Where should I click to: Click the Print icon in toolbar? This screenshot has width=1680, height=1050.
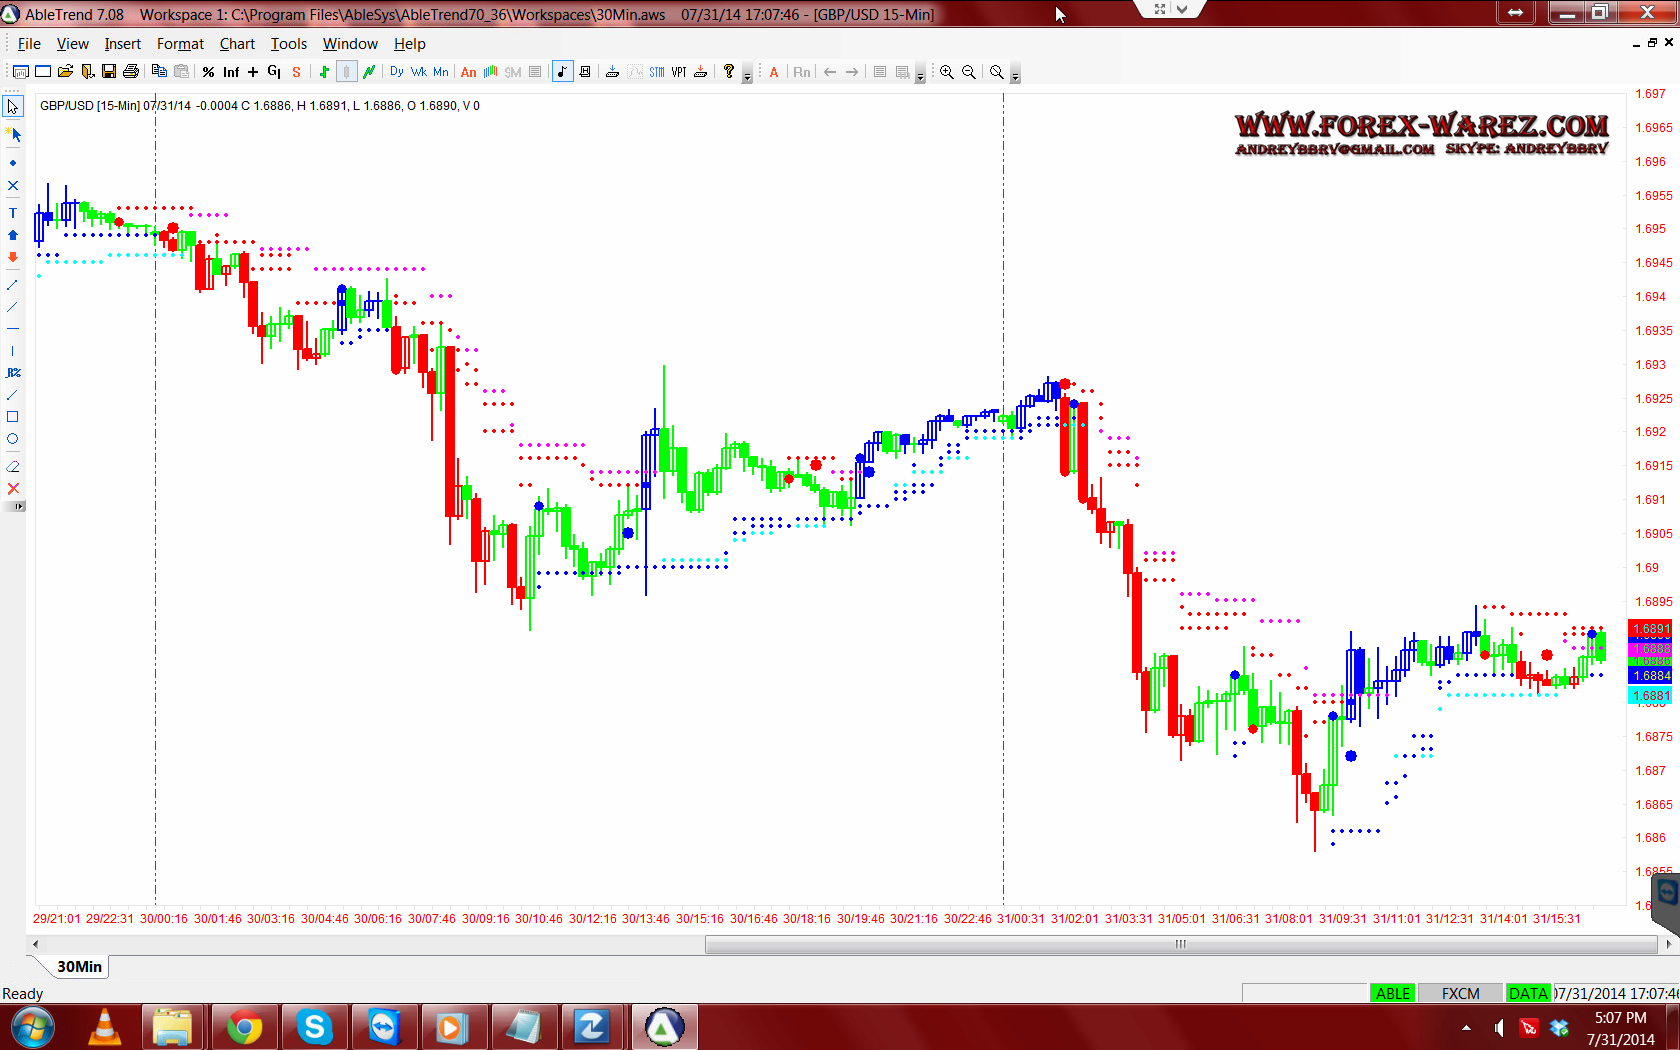131,72
